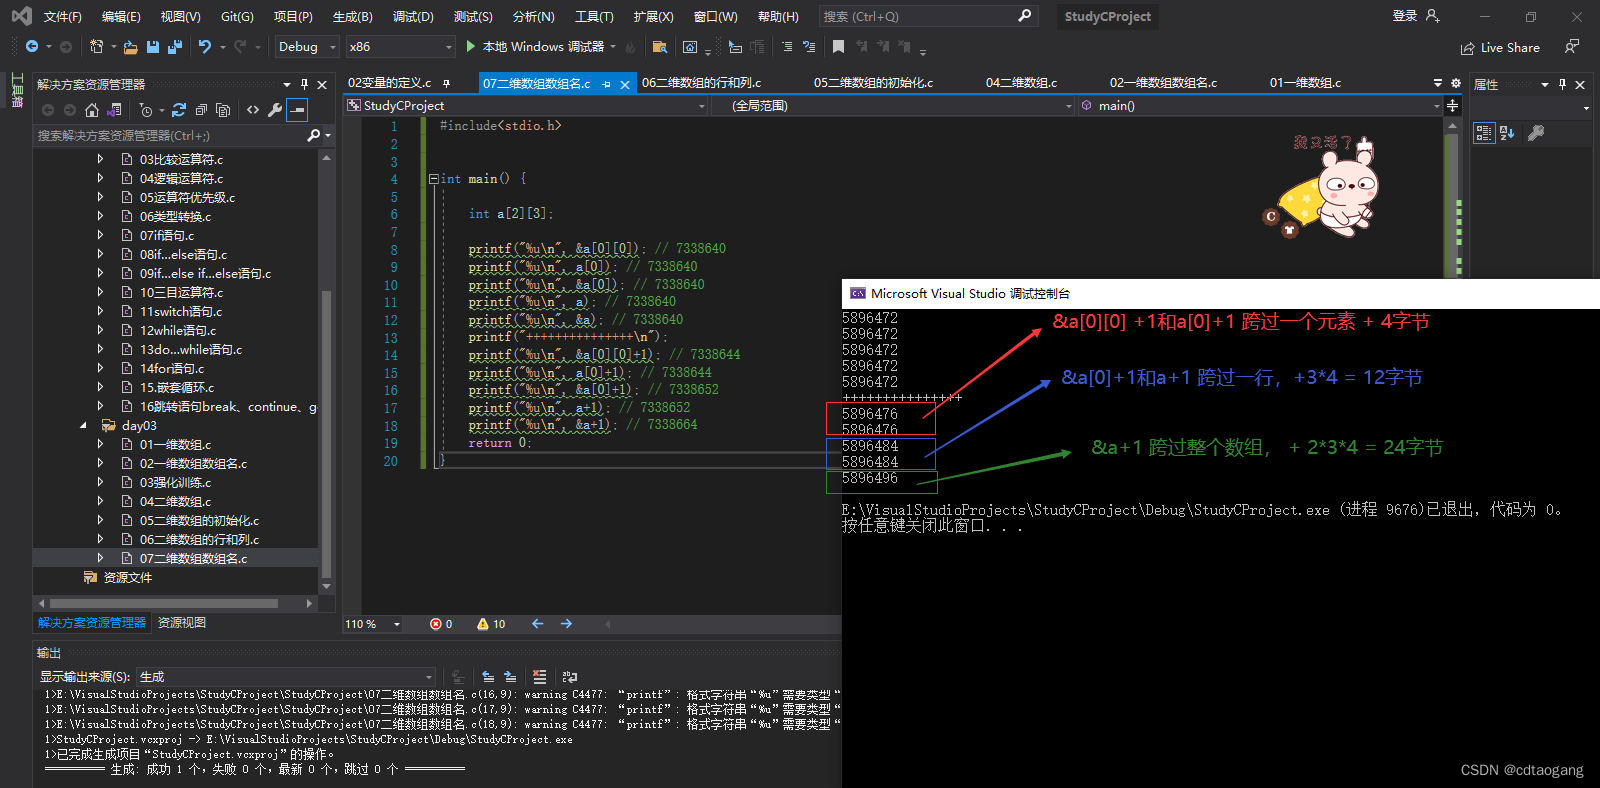This screenshot has width=1600, height=788.
Task: Click the View Code icon in Solution Explorer
Action: click(253, 110)
